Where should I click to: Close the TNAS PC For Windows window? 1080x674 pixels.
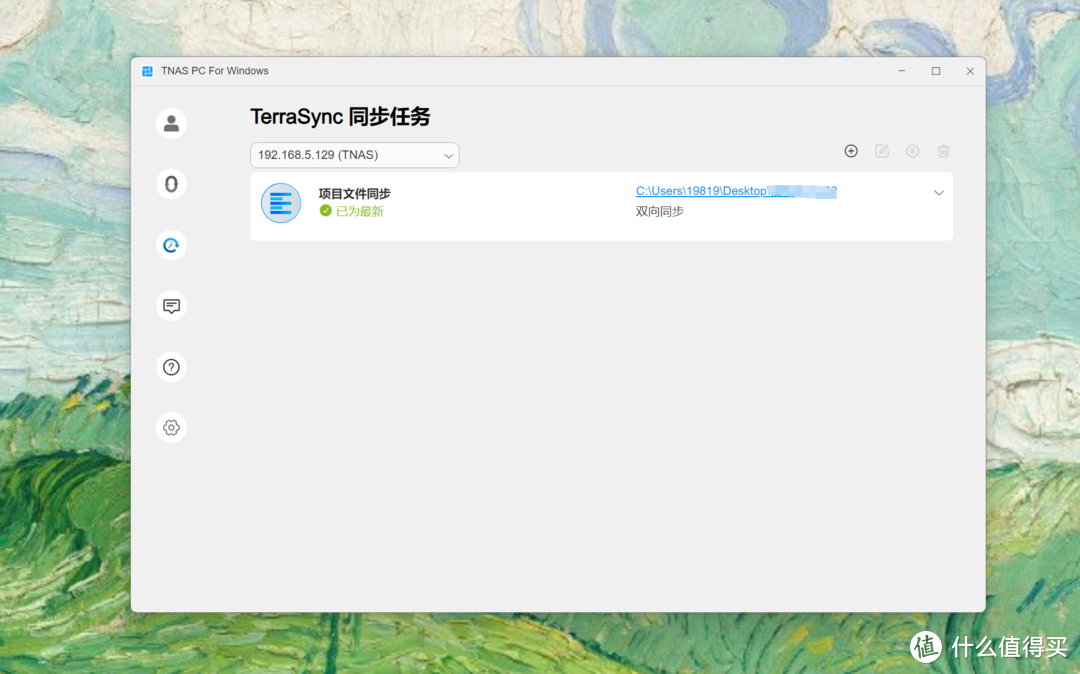(970, 71)
